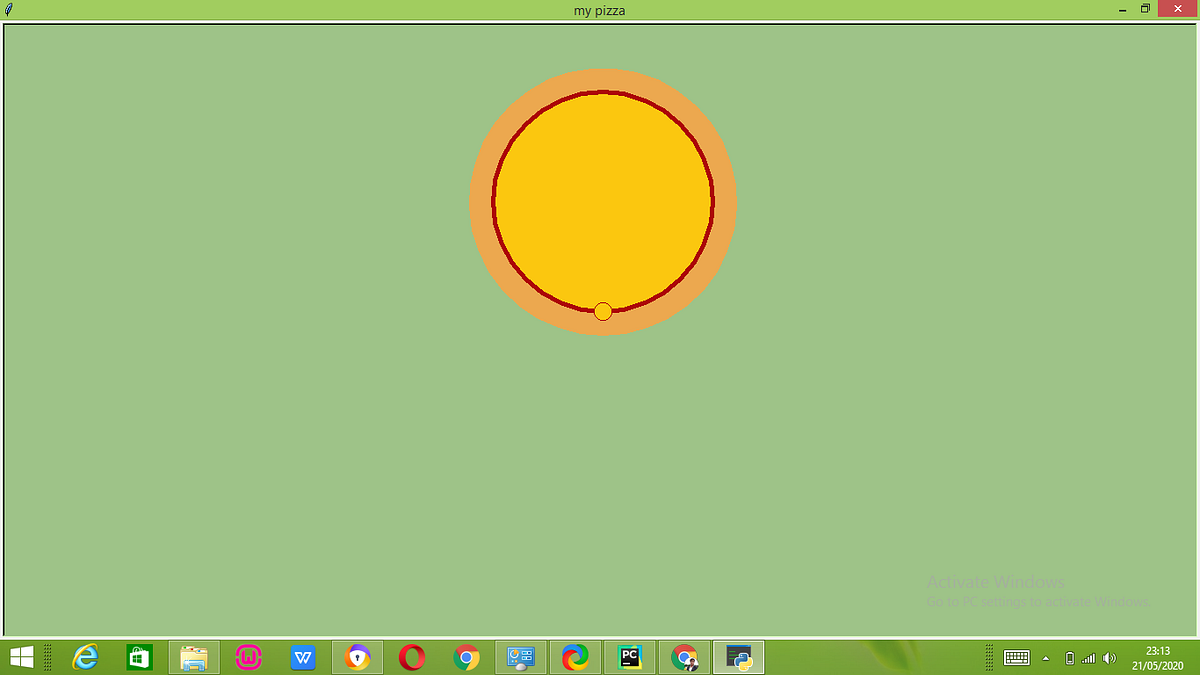Select the running Python turtle app
This screenshot has height=675, width=1200.
[738, 657]
